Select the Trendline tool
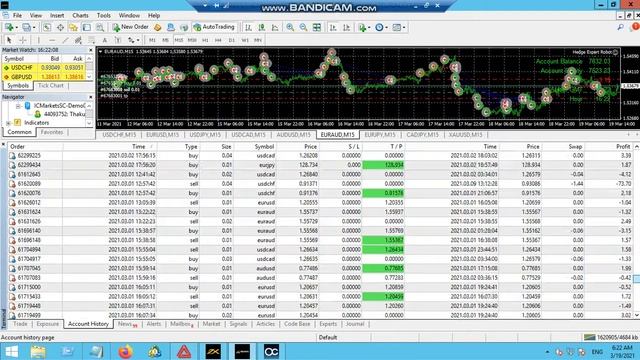This screenshot has height=360, width=640. [x=65, y=40]
